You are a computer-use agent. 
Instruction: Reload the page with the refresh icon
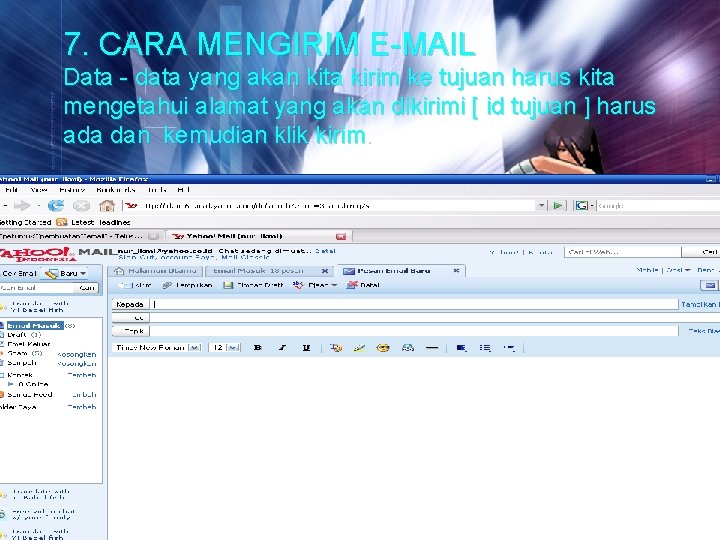coord(56,206)
